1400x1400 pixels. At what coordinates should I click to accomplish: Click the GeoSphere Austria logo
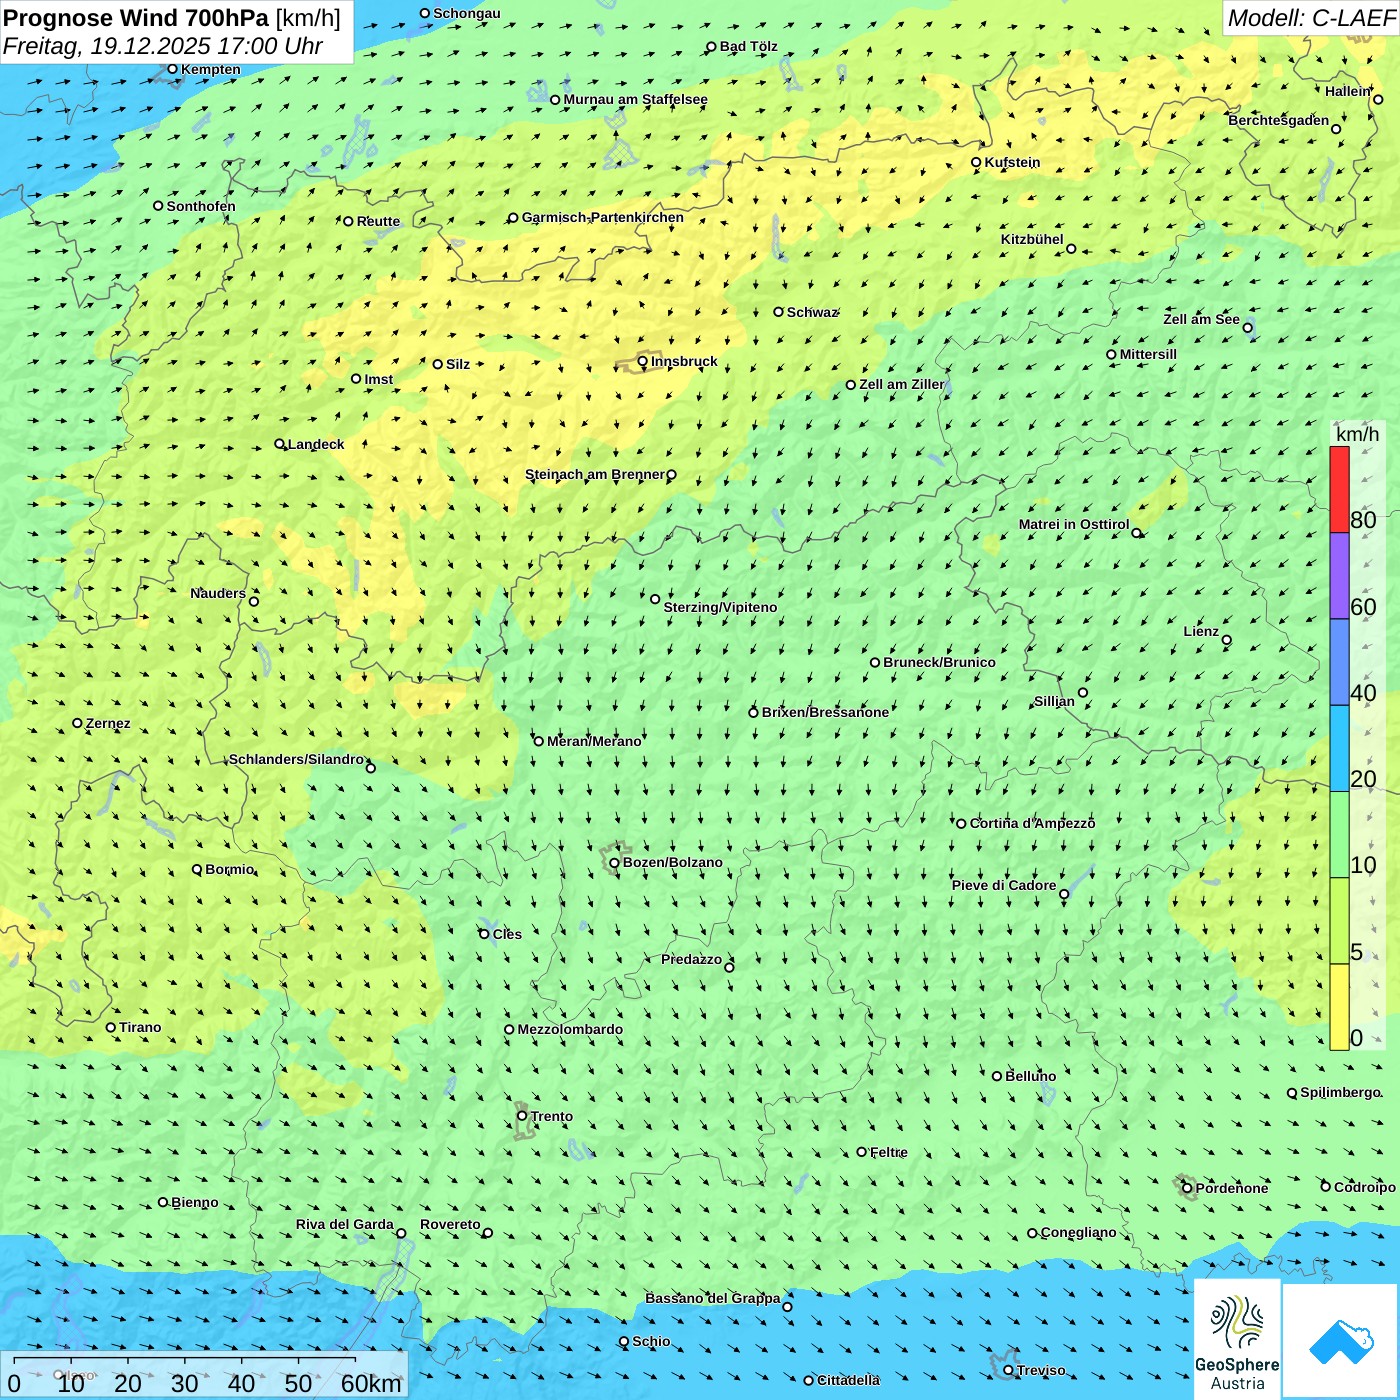point(1237,1339)
